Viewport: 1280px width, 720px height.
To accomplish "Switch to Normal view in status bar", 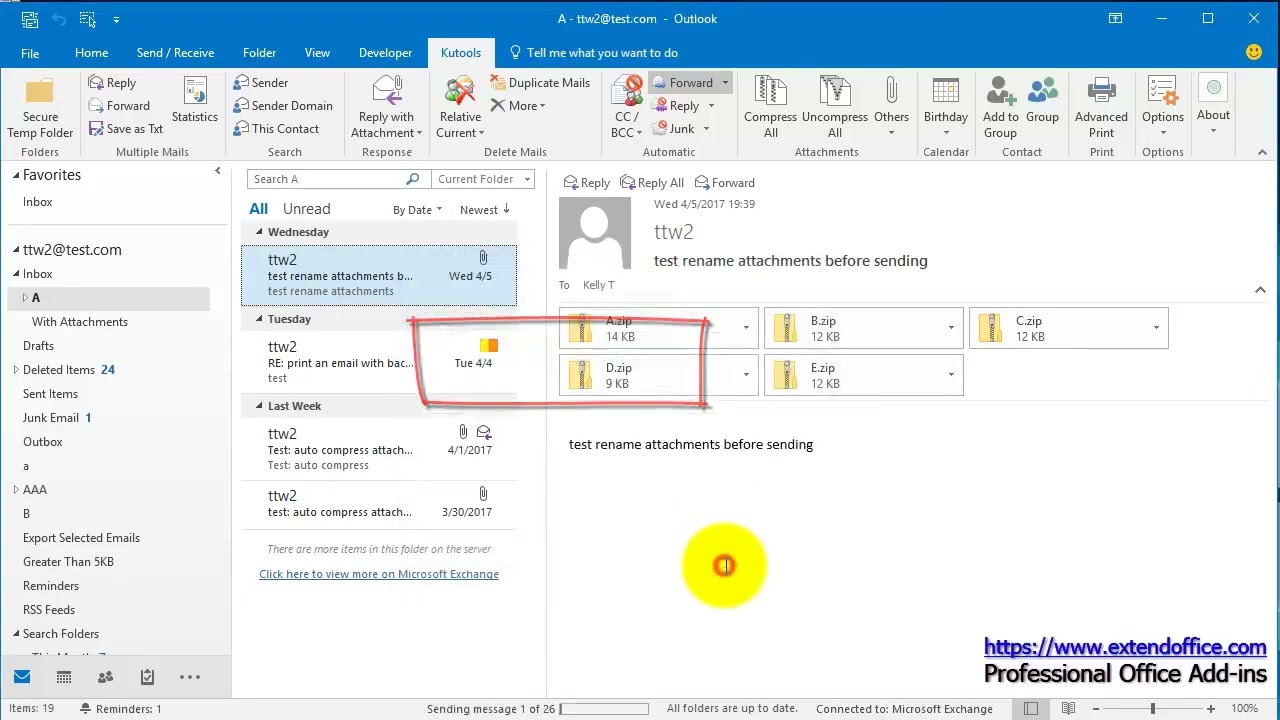I will [1031, 709].
